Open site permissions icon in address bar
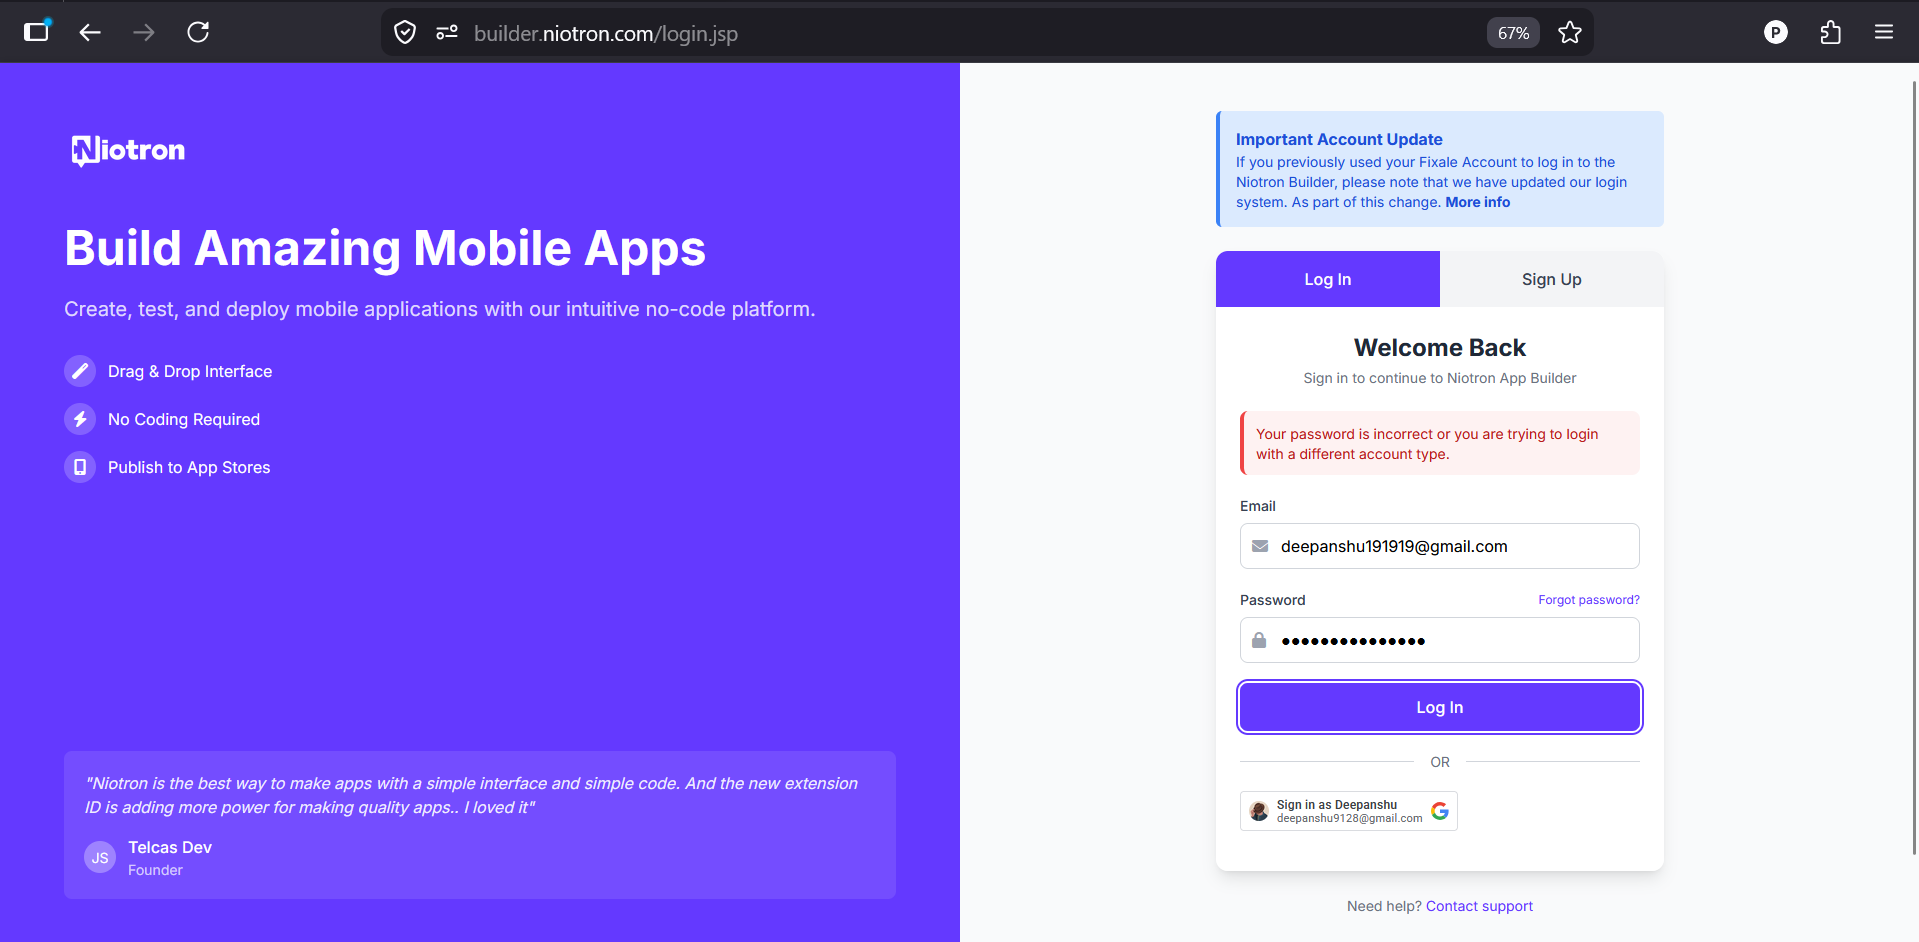 447,33
